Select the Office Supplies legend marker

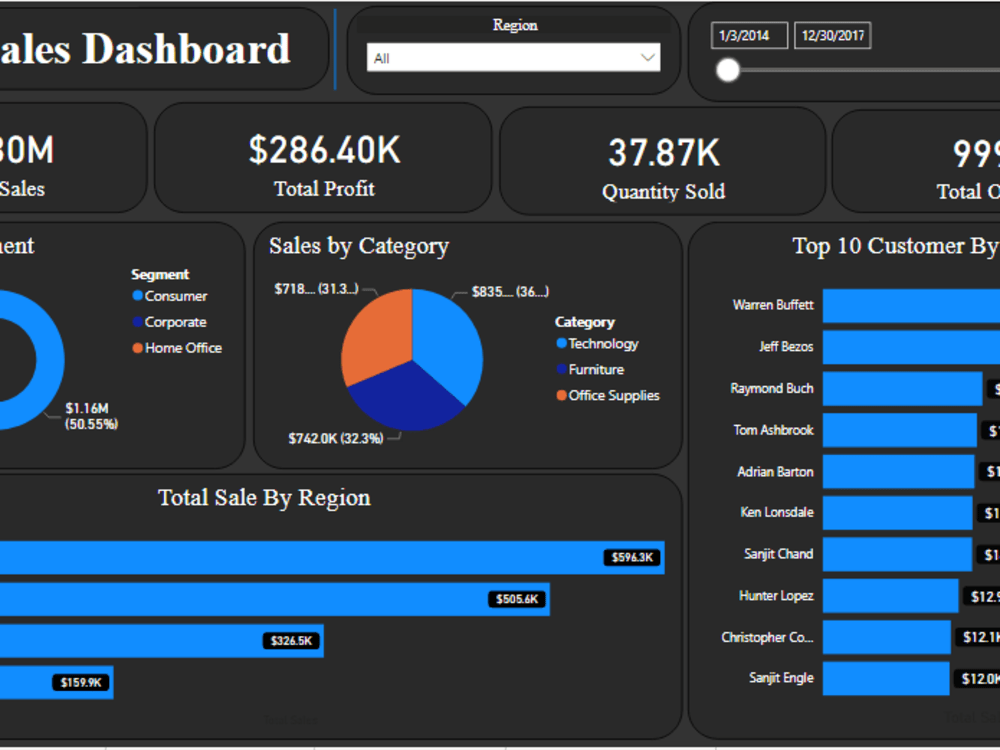(x=561, y=395)
